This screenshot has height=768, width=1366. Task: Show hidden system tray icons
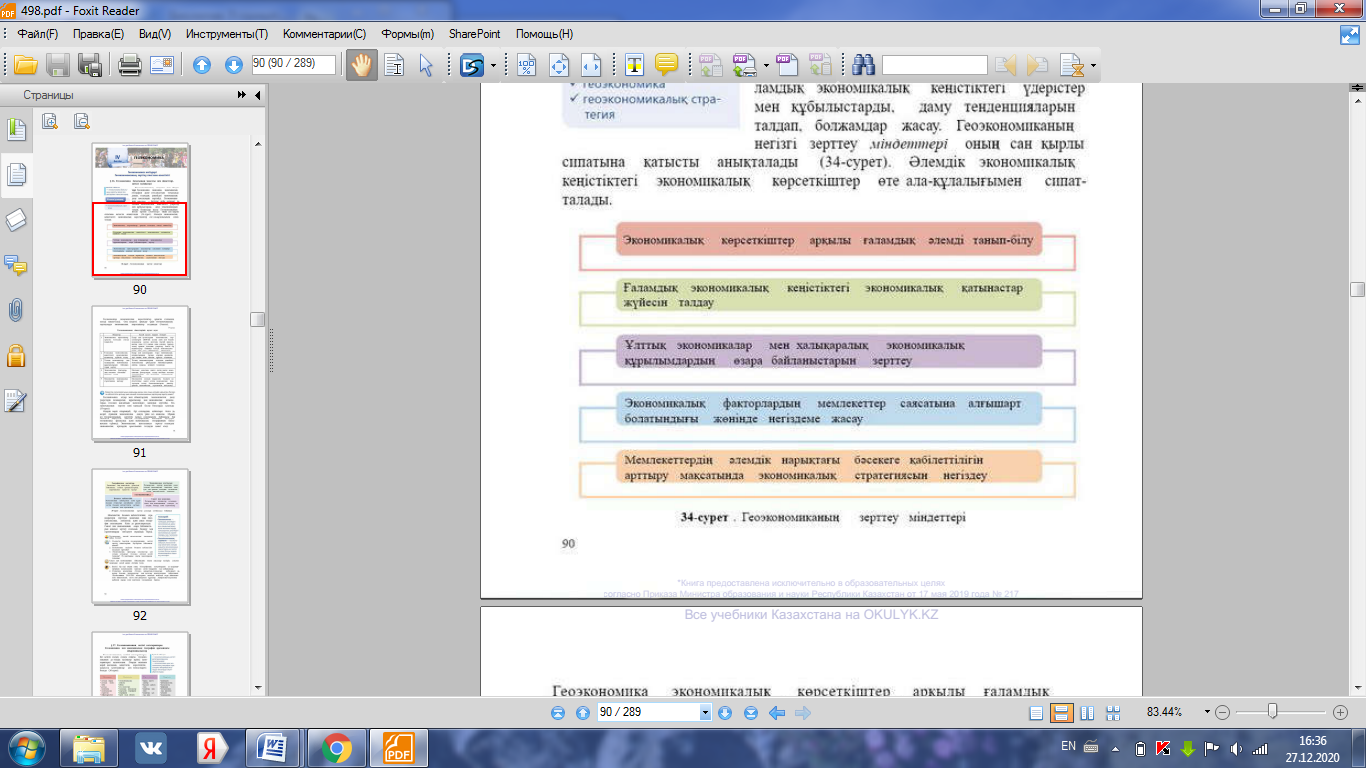click(1117, 748)
